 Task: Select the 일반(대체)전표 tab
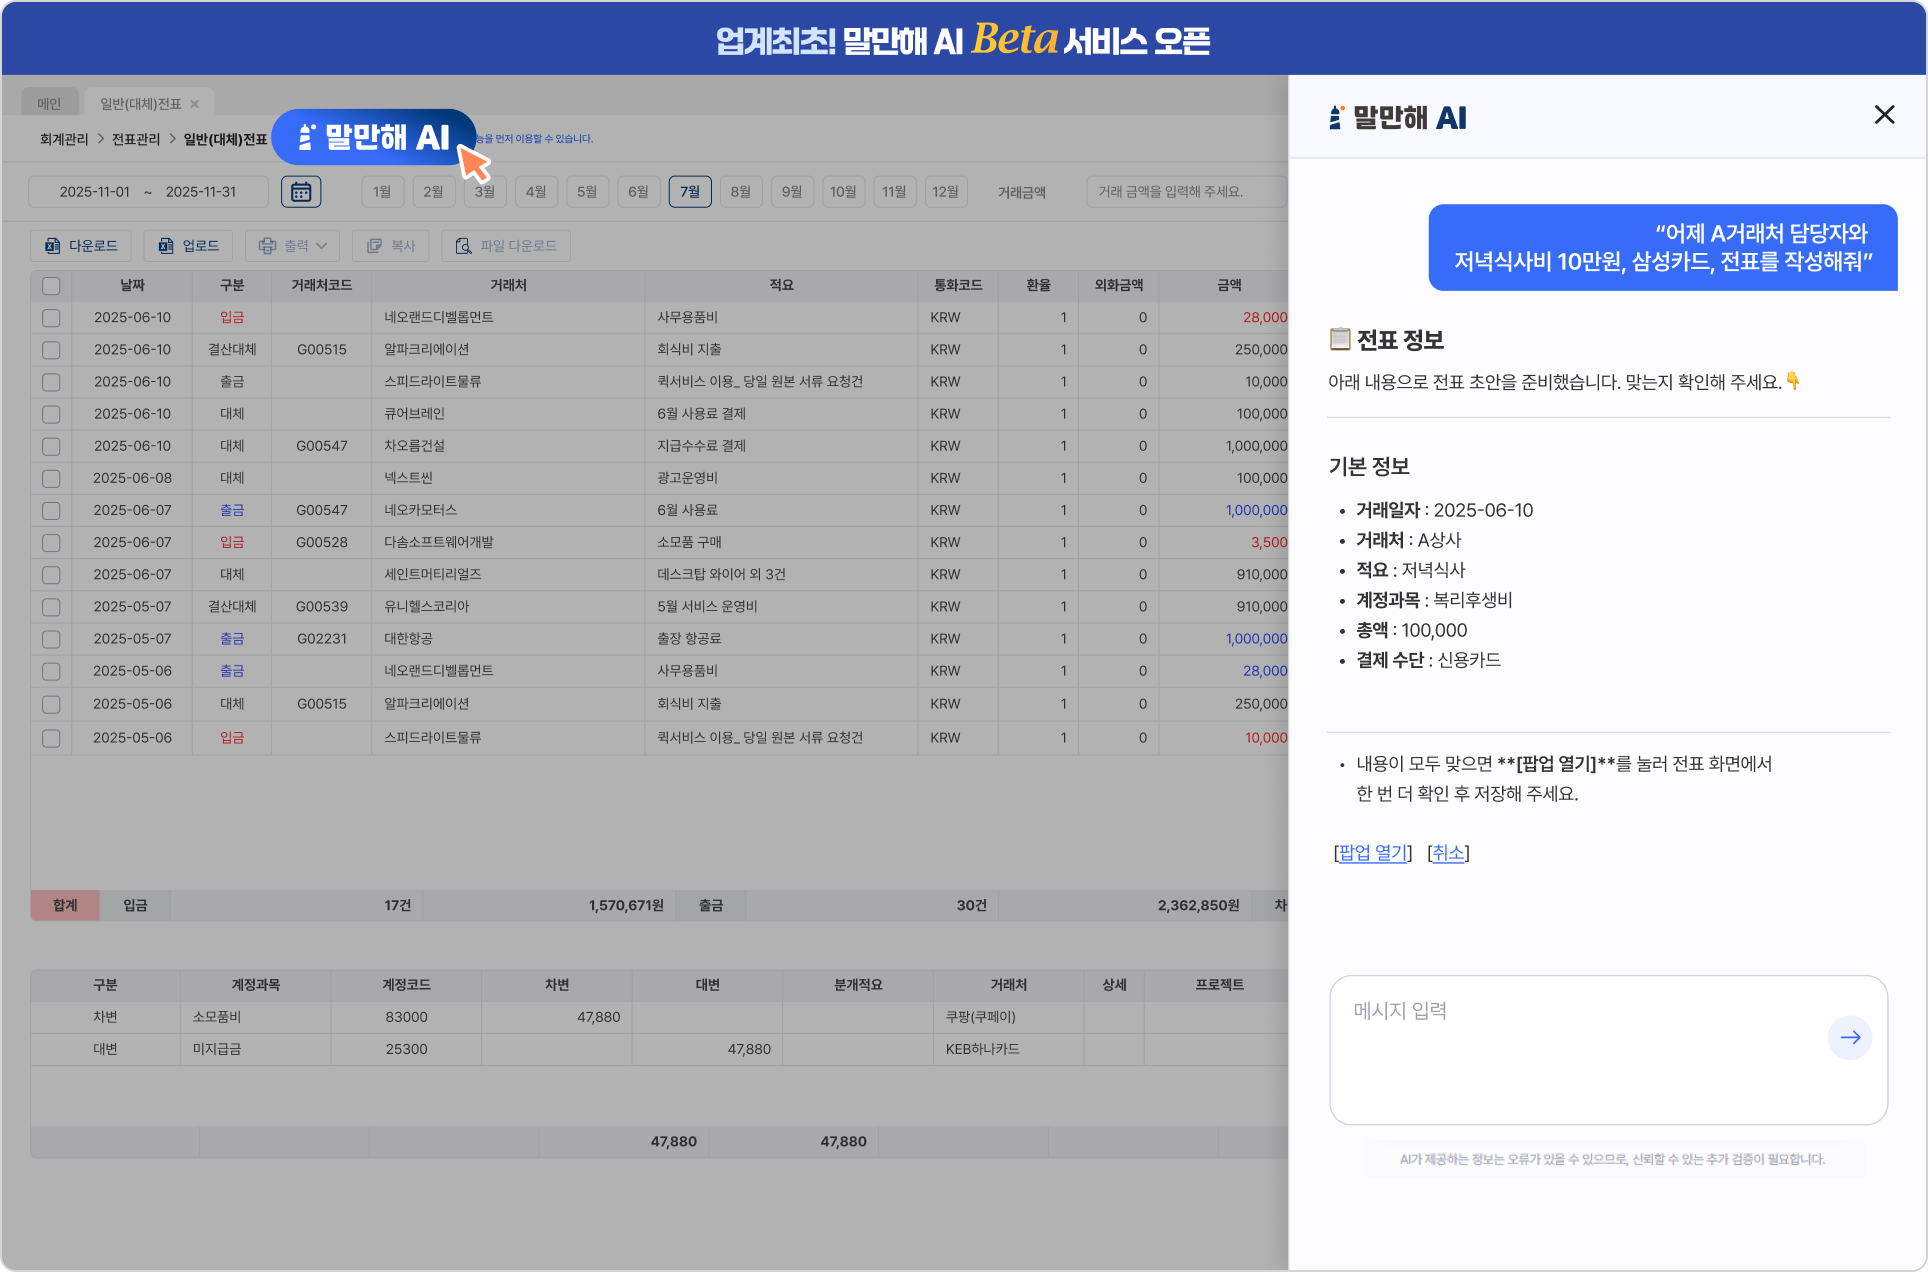coord(141,103)
